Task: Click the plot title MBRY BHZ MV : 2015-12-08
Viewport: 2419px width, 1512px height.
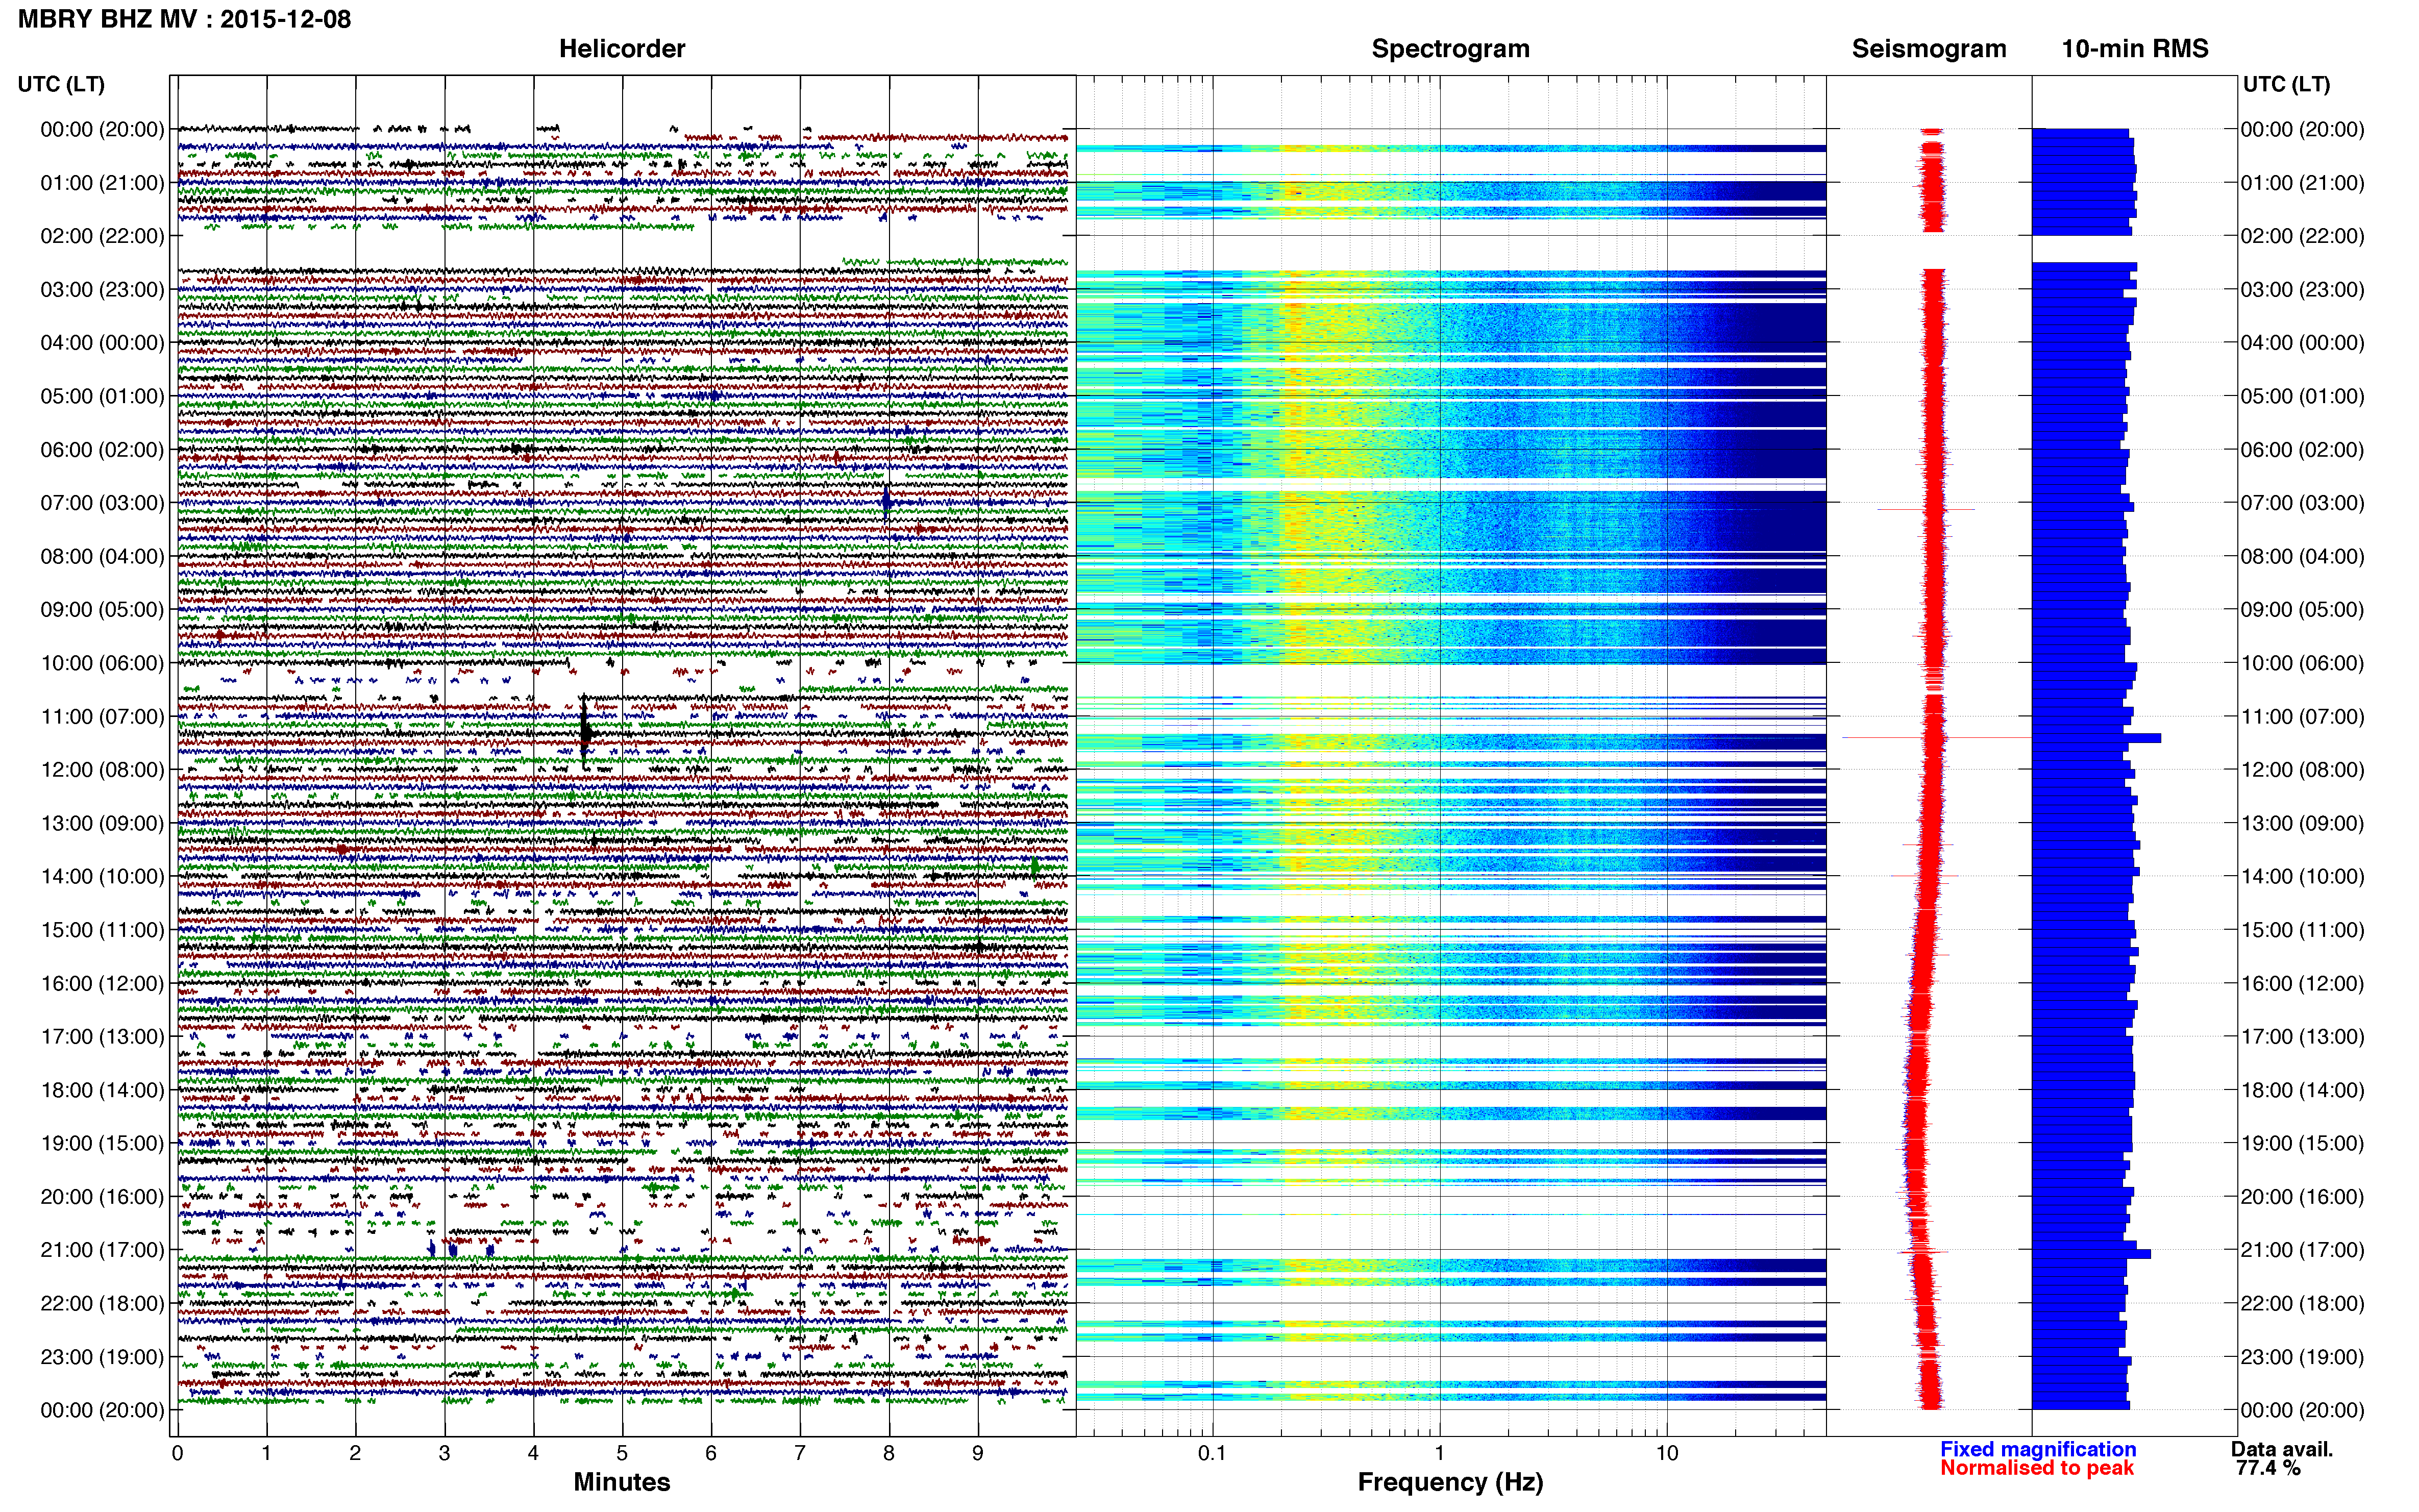Action: [x=185, y=19]
